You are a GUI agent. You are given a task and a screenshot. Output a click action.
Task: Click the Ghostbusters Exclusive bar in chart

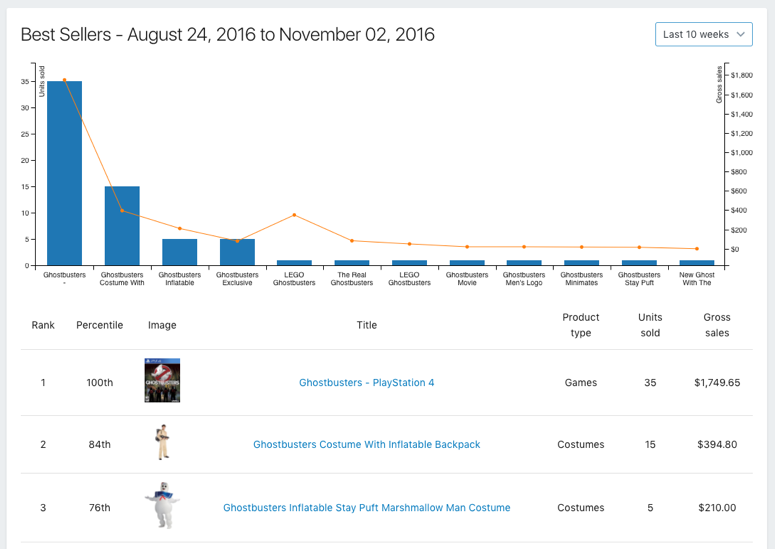pyautogui.click(x=237, y=252)
